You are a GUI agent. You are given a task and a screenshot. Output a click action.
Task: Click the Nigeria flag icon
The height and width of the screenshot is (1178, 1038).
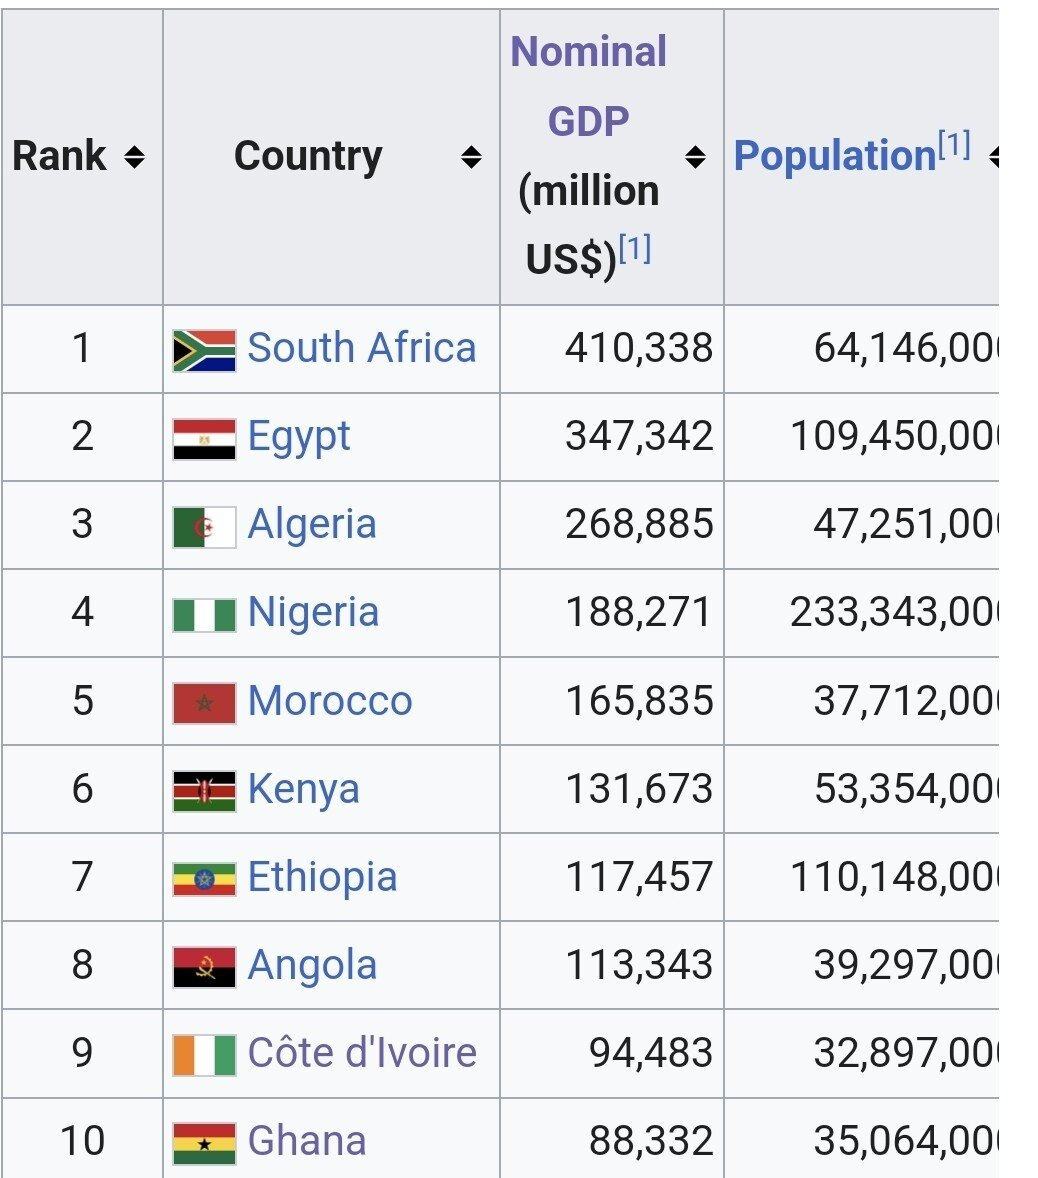tap(204, 614)
